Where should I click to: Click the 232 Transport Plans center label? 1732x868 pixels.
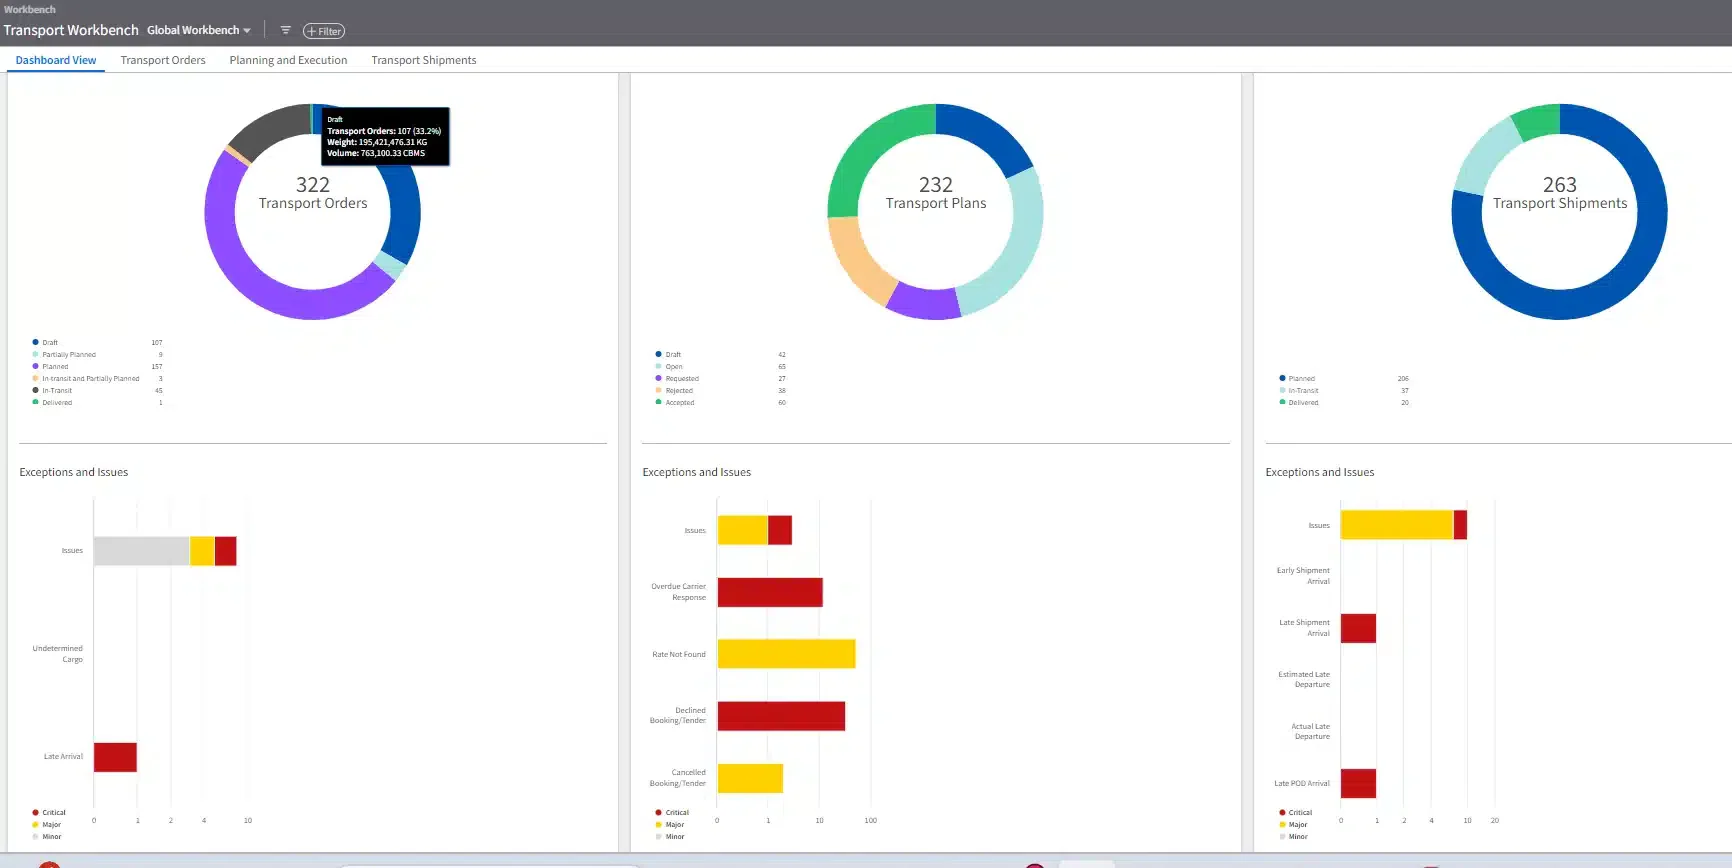936,193
